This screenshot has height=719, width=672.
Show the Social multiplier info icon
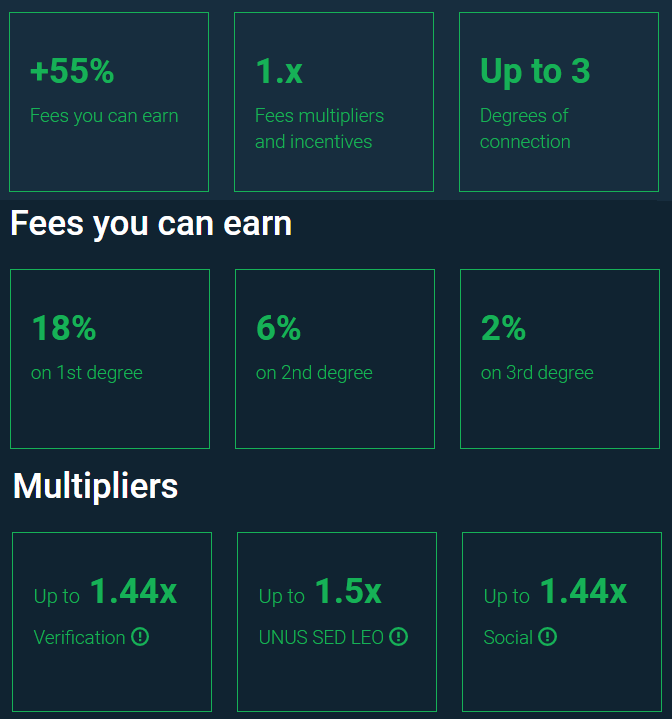pyautogui.click(x=547, y=636)
